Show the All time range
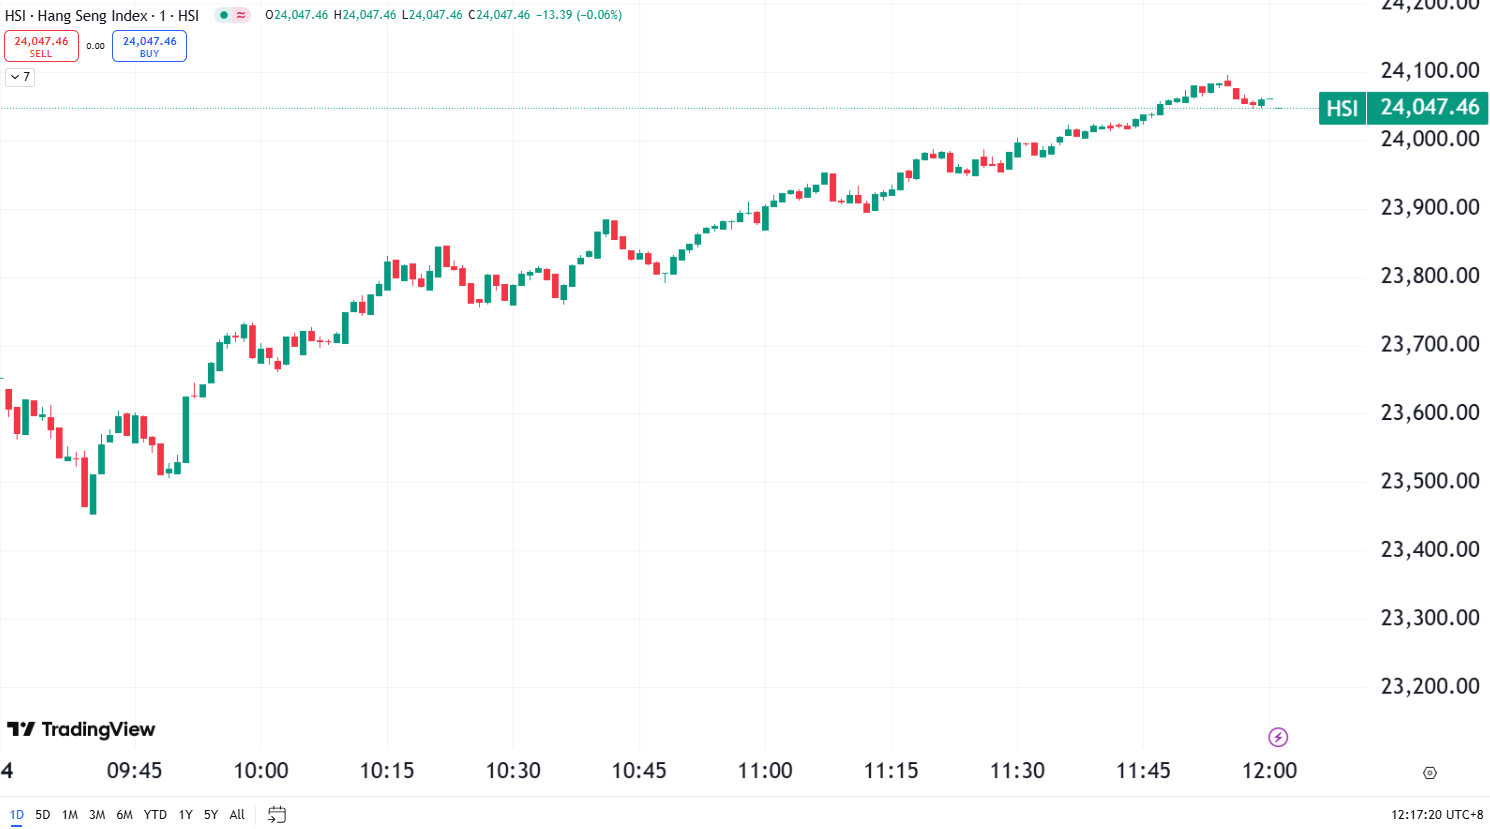Screen dimensions: 1490x829 [237, 814]
